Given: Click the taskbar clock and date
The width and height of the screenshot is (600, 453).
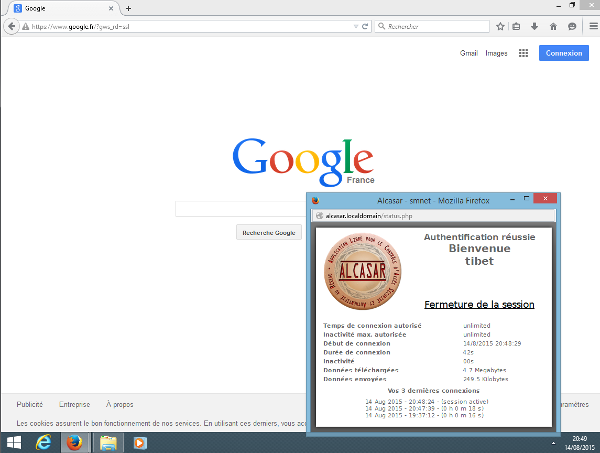Looking at the screenshot, I should pyautogui.click(x=580, y=443).
